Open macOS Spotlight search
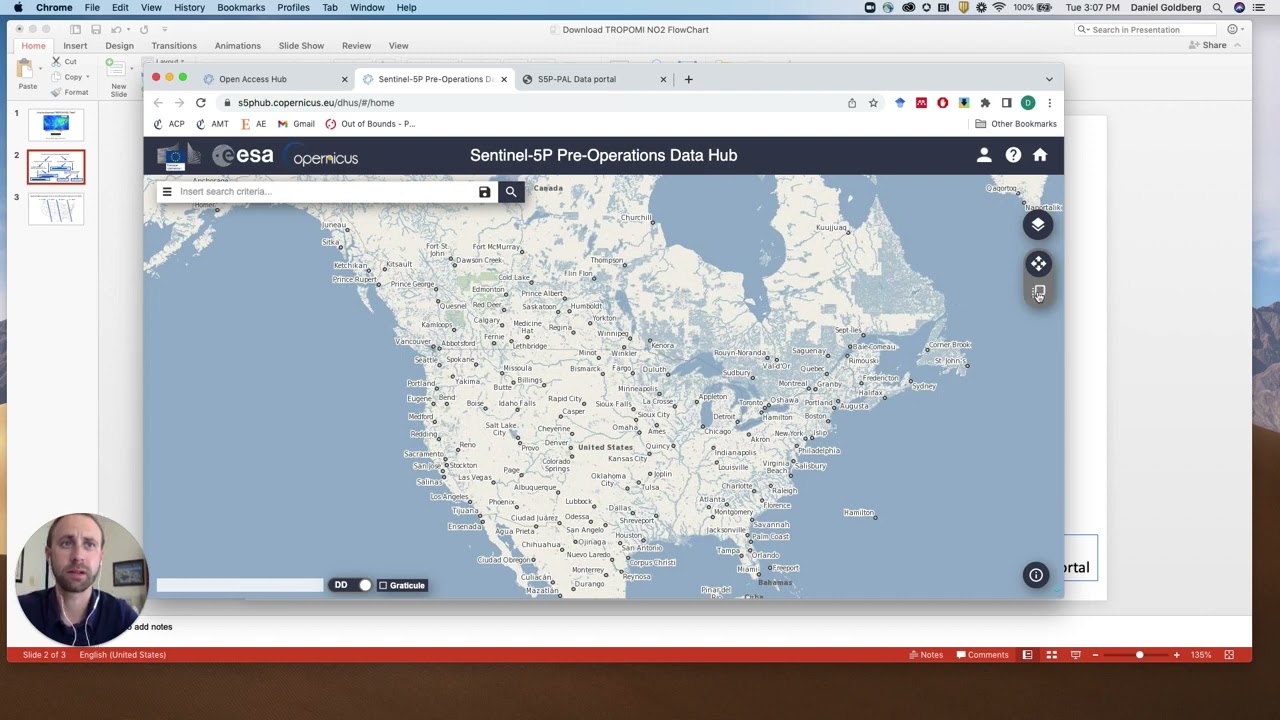This screenshot has width=1280, height=720. coord(1217,8)
